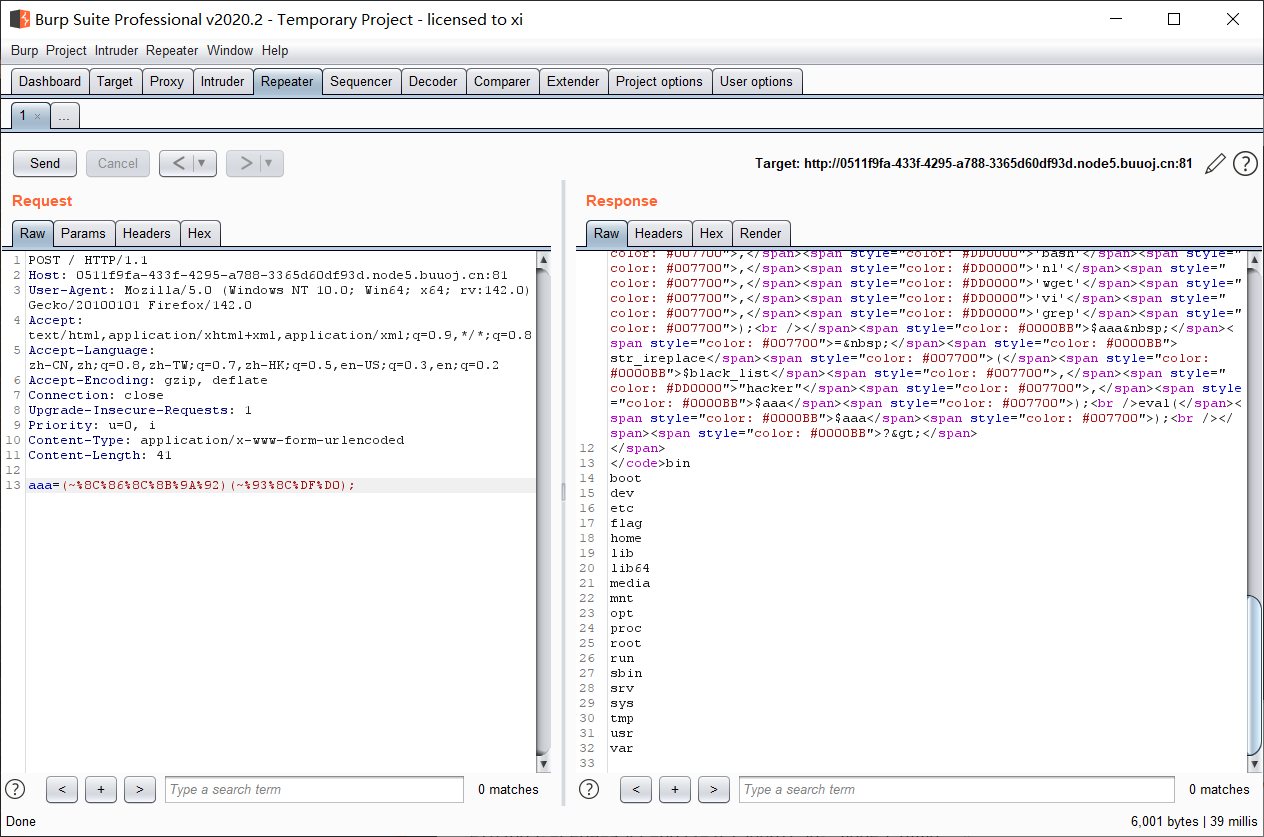
Task: Send the request
Action: click(45, 163)
